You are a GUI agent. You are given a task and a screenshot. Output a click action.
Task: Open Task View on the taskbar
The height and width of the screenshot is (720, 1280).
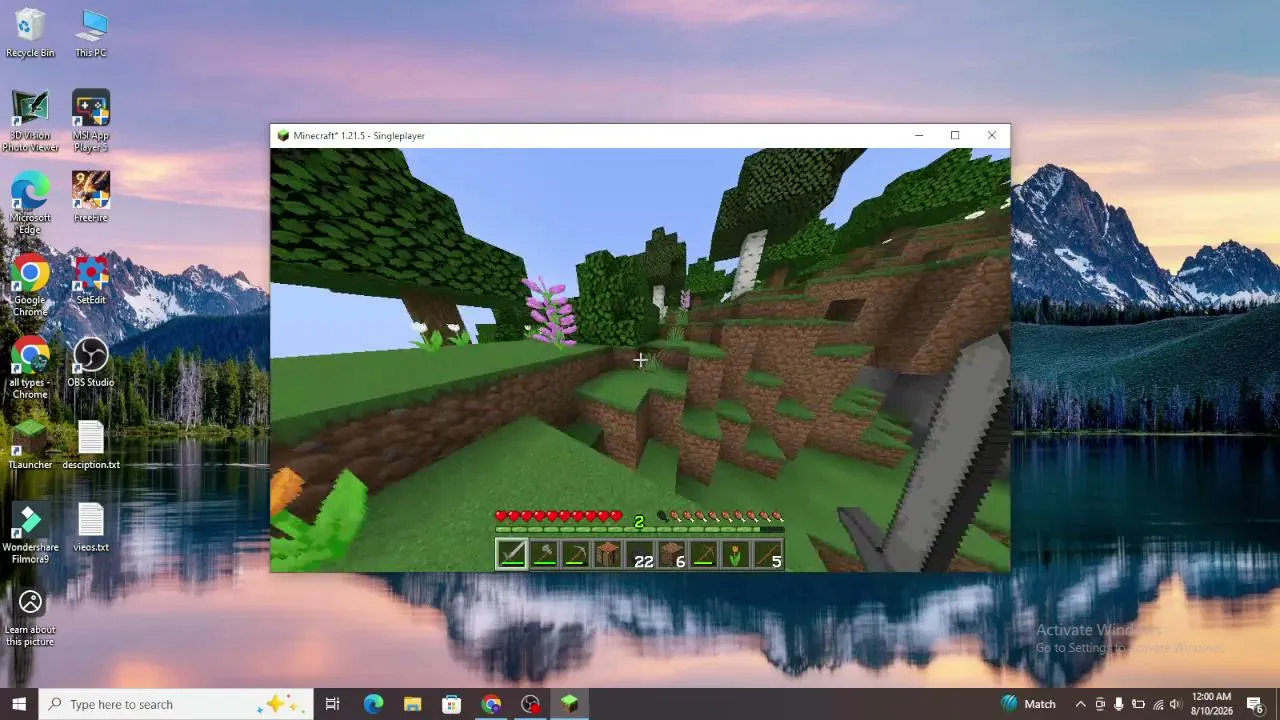click(333, 704)
